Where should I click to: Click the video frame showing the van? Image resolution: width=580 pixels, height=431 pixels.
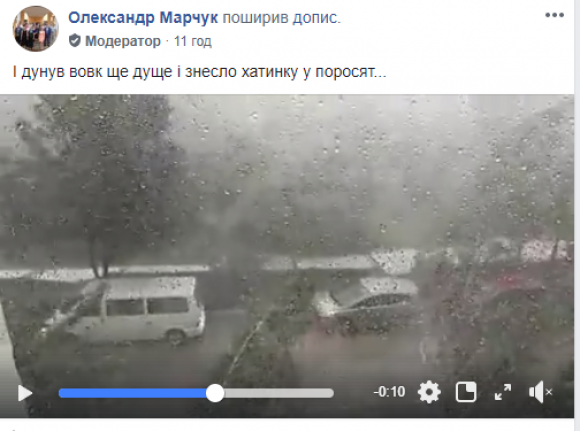click(x=135, y=310)
